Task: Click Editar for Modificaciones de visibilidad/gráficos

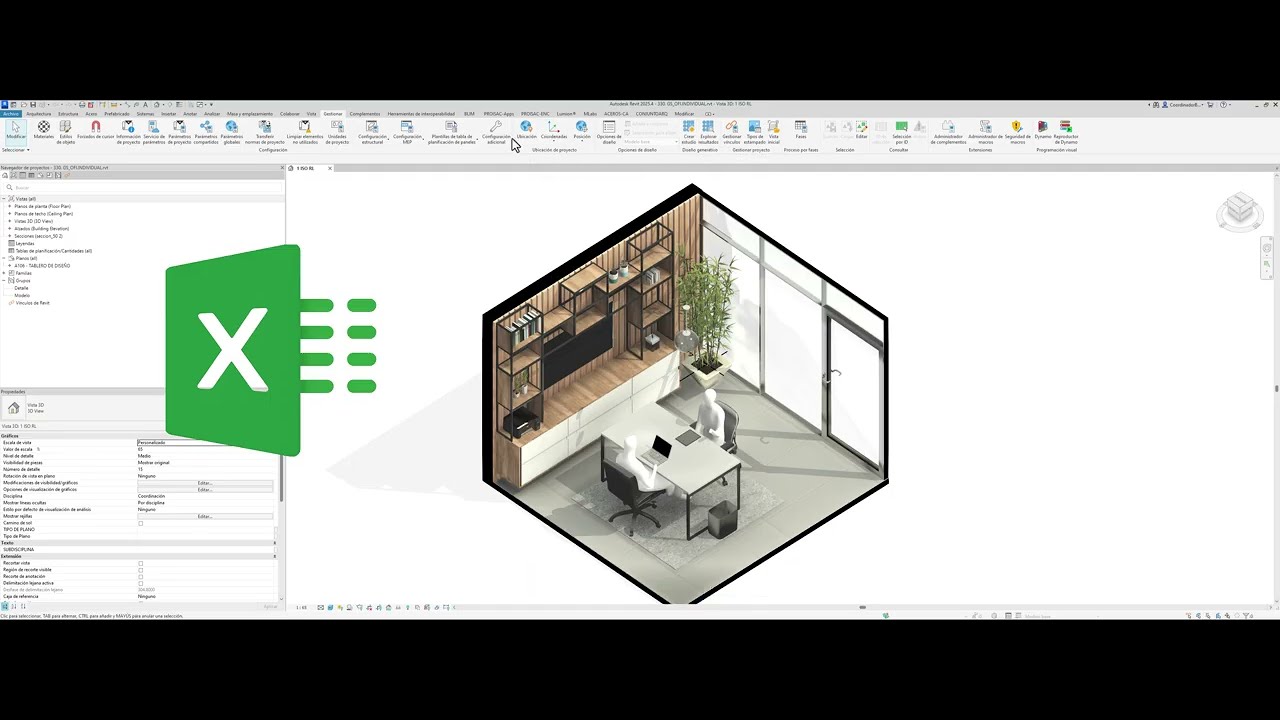Action: click(205, 483)
